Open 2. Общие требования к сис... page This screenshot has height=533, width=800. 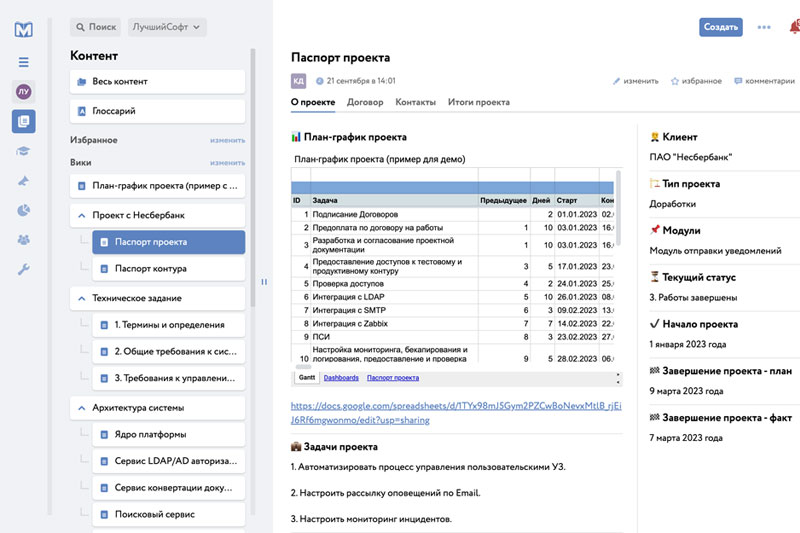pos(168,351)
